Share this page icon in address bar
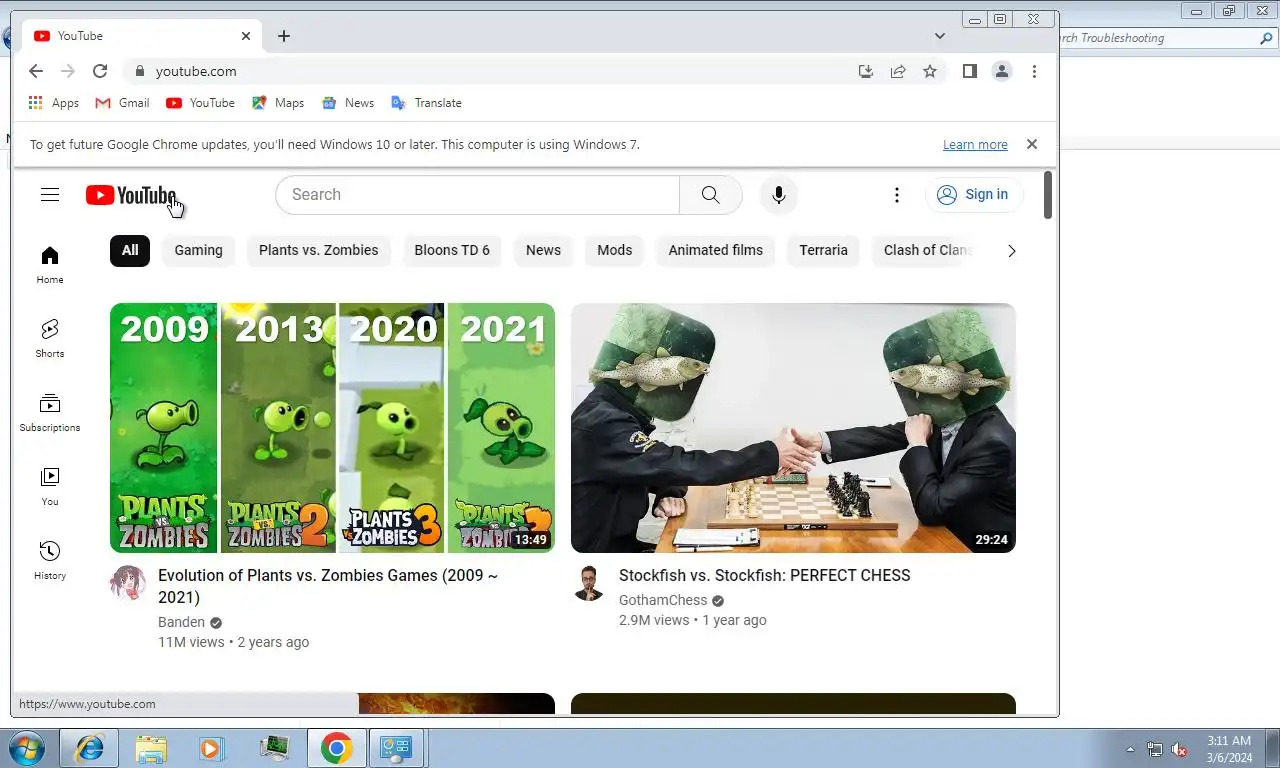 click(x=898, y=71)
